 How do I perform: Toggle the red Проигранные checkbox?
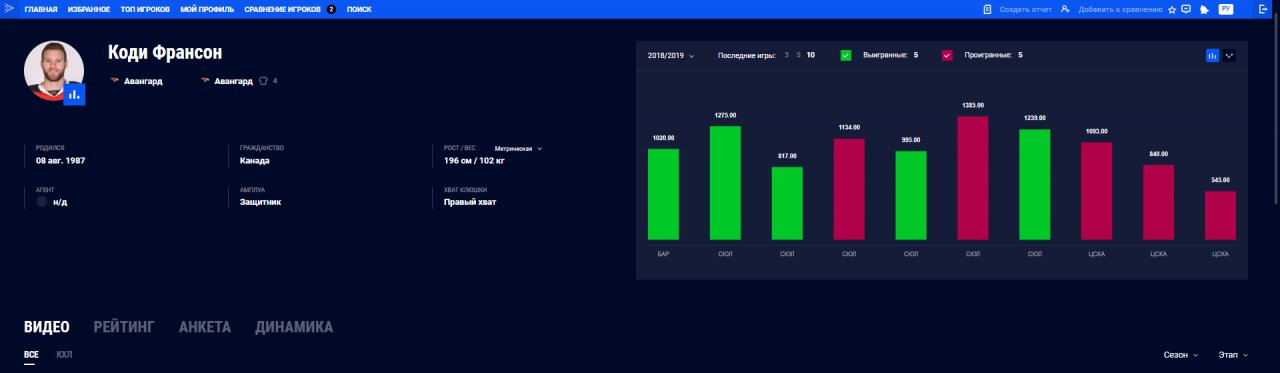pyautogui.click(x=947, y=55)
